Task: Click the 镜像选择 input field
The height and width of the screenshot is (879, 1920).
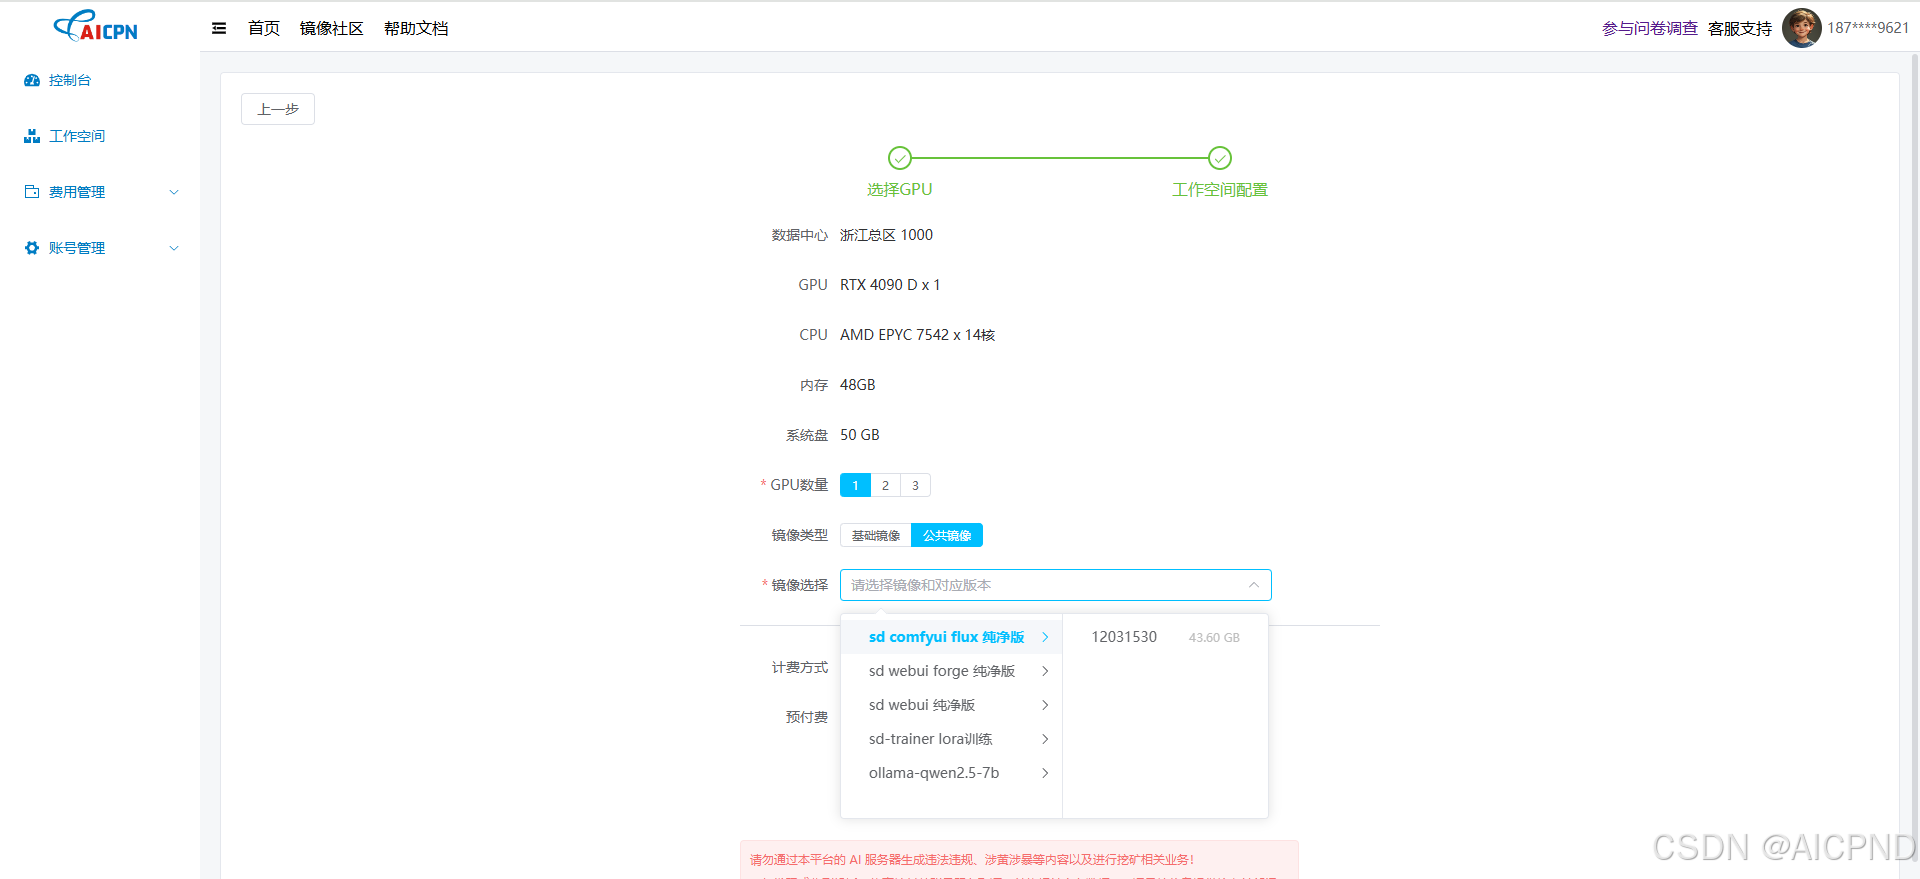Action: [1056, 585]
